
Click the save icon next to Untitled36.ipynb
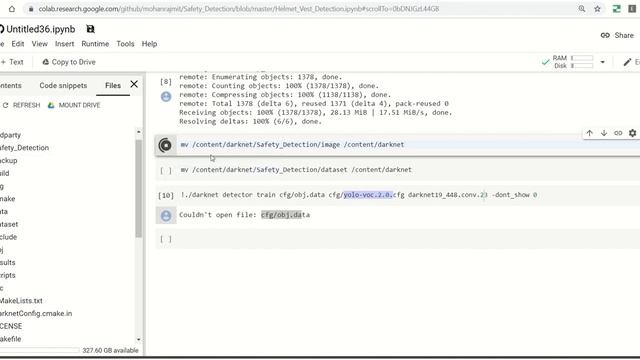point(91,29)
